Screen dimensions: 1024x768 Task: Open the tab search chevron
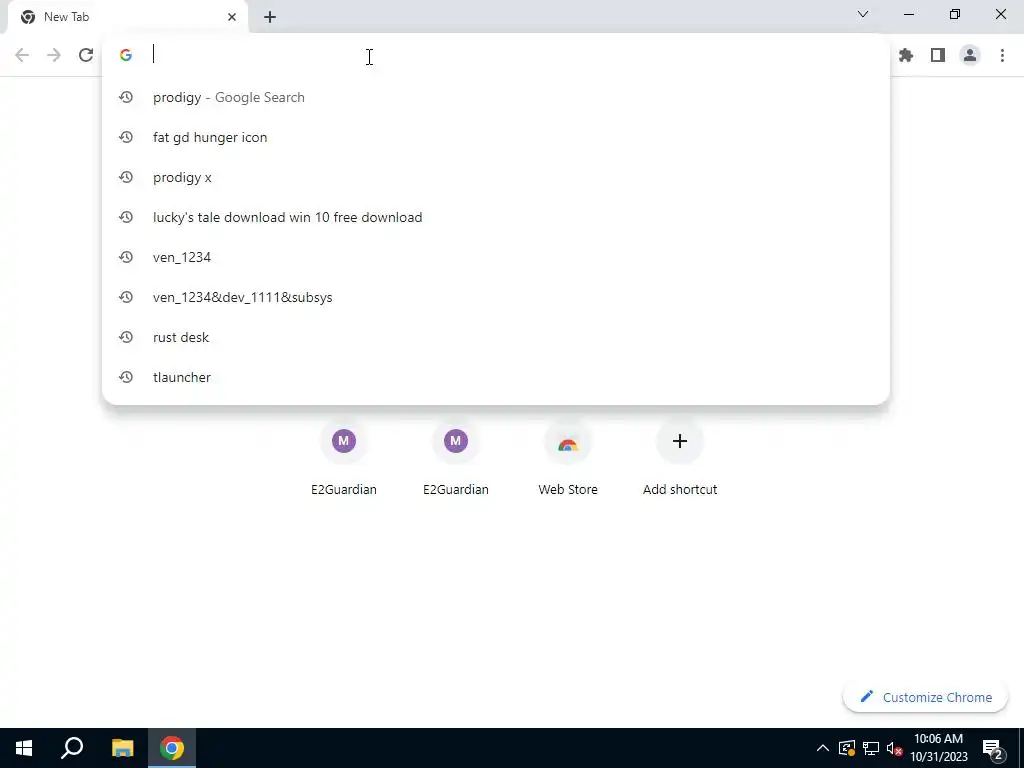[x=863, y=14]
